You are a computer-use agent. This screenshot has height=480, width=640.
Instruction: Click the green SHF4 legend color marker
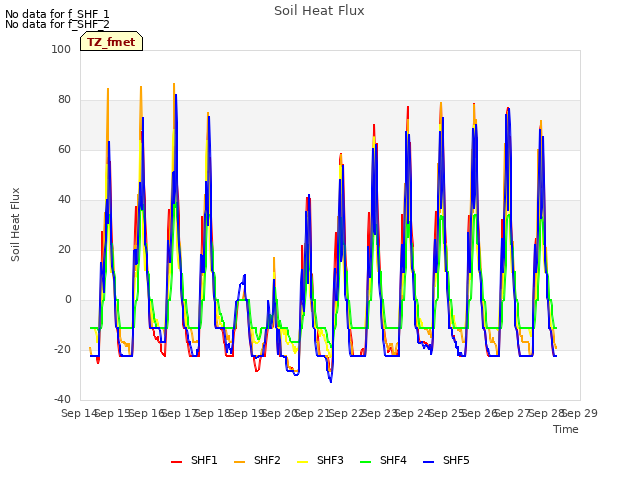(x=366, y=462)
